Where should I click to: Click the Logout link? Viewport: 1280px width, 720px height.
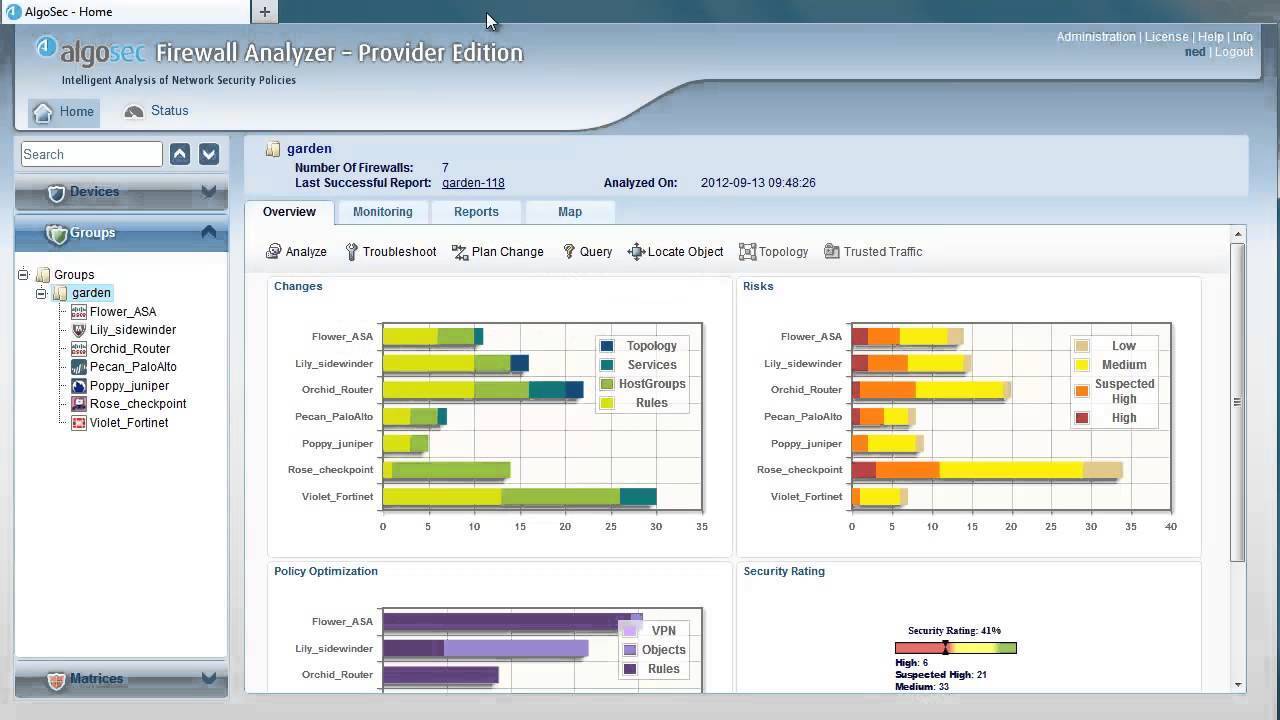pyautogui.click(x=1234, y=52)
